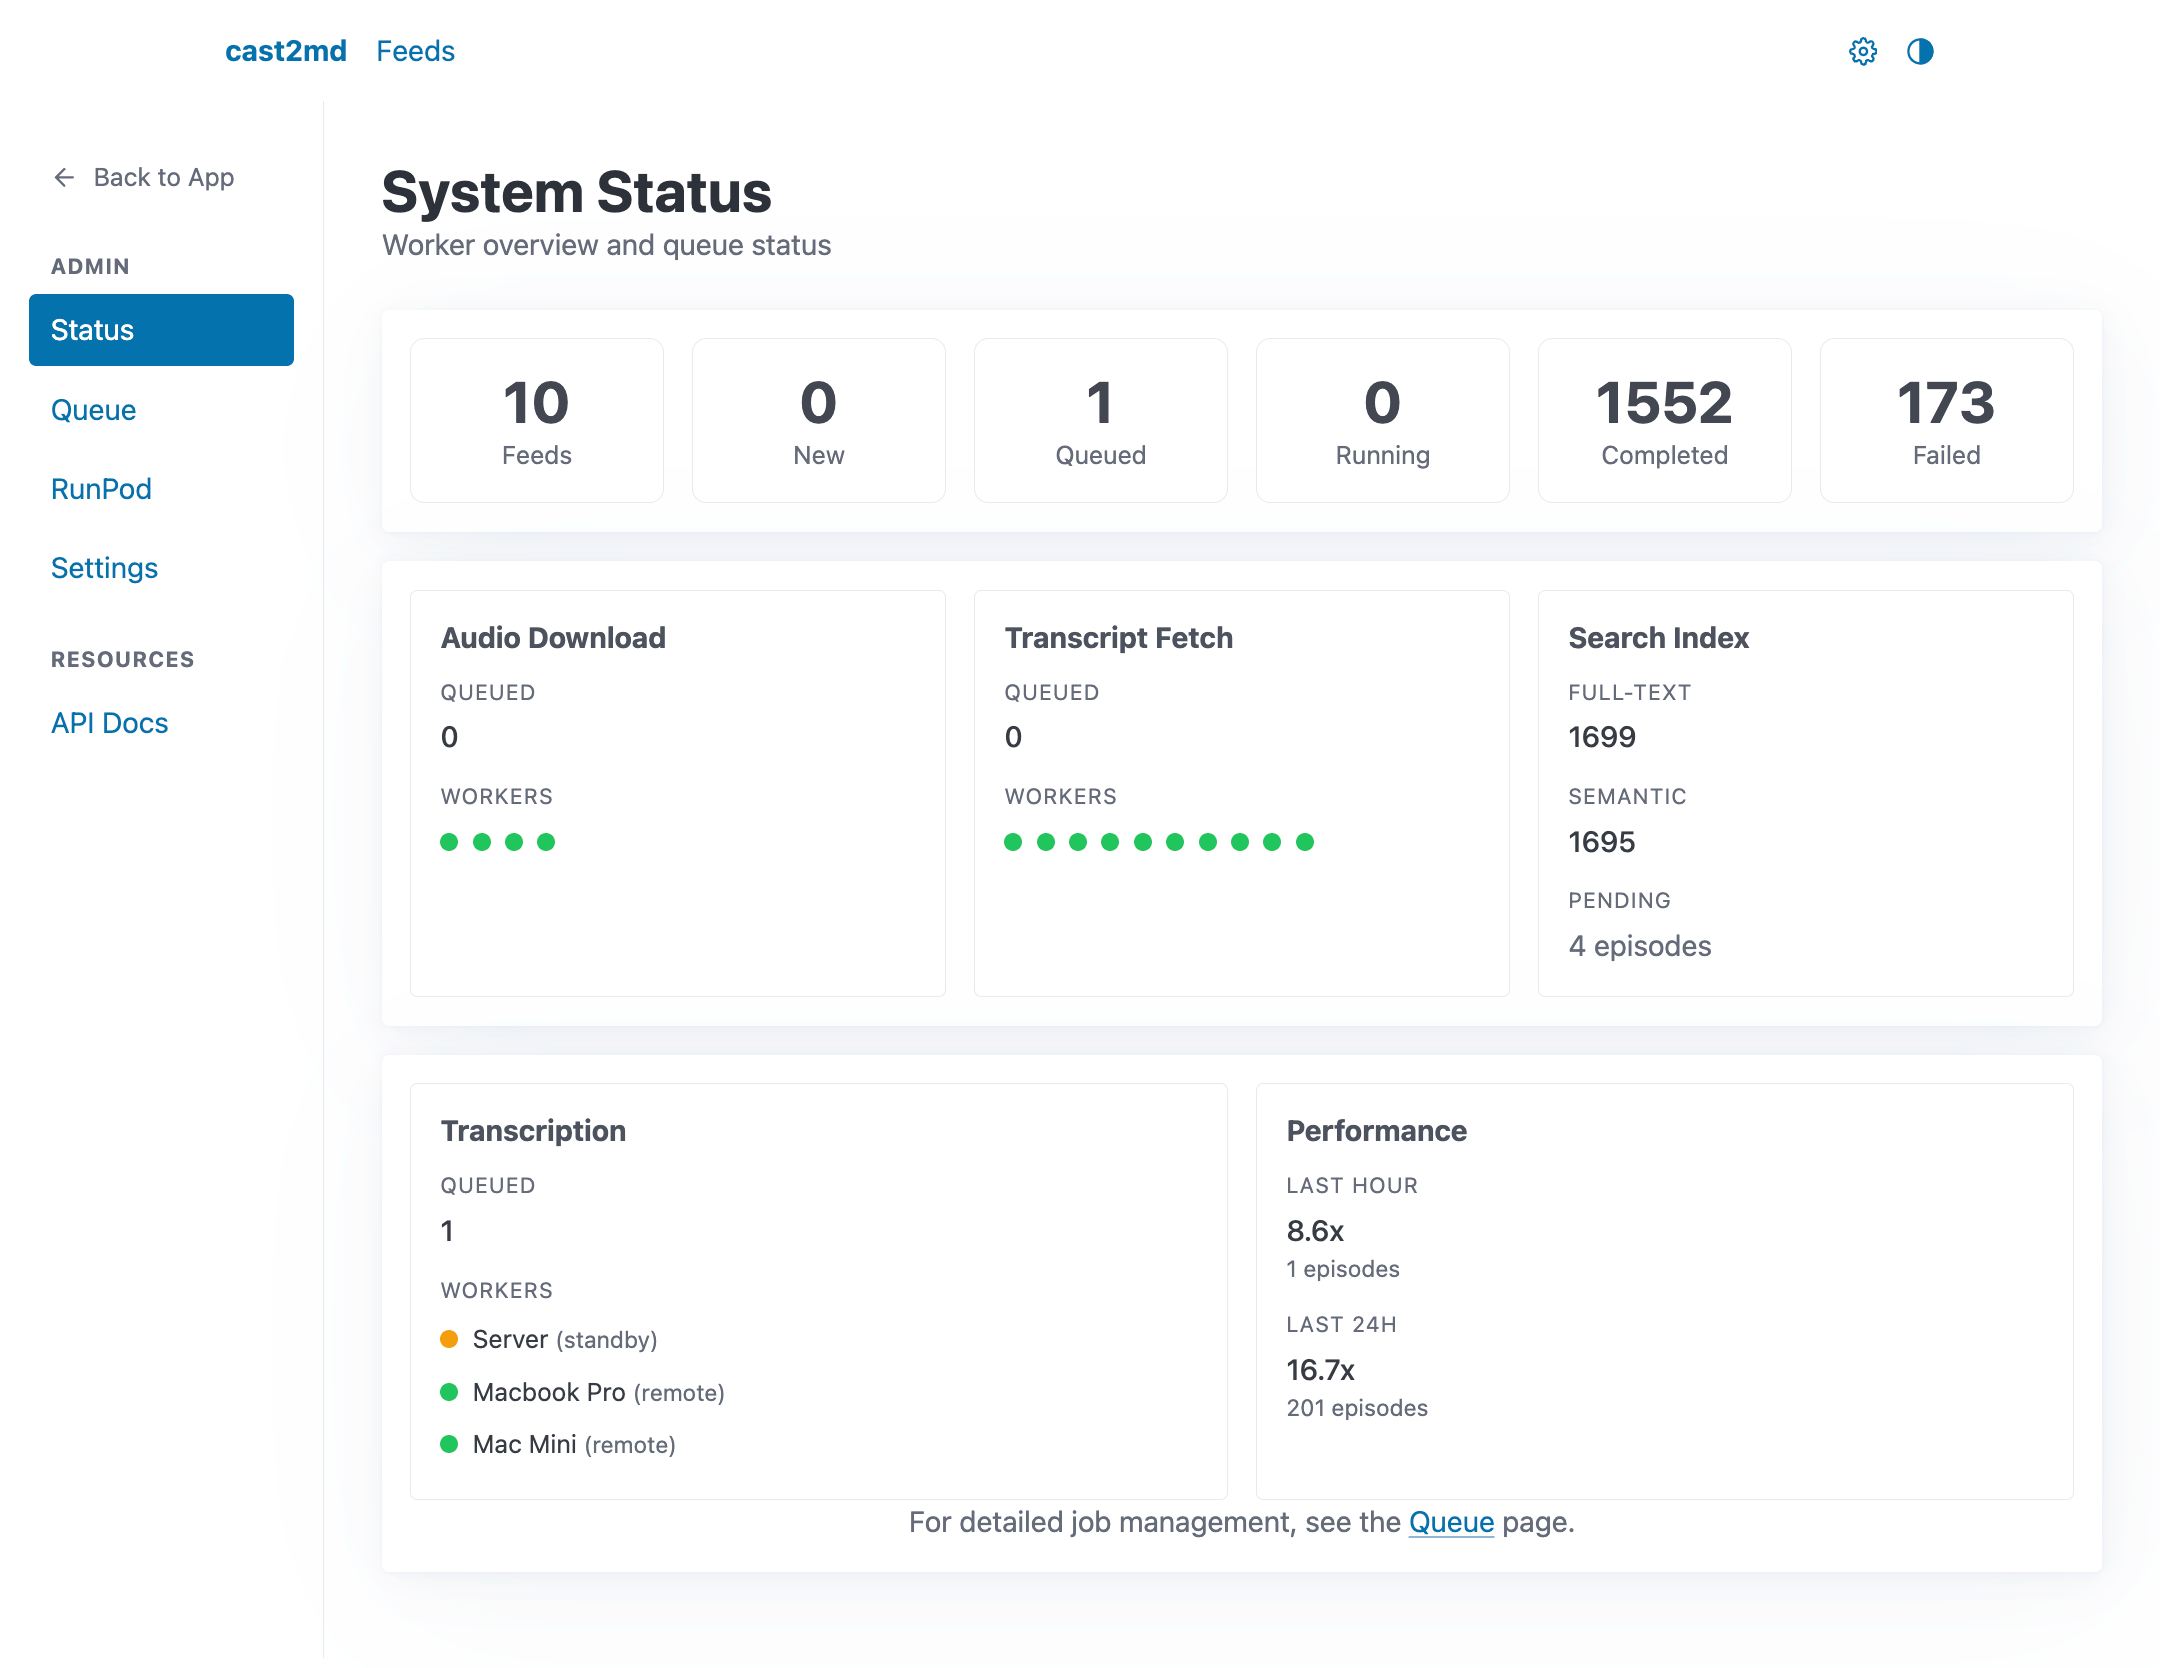The width and height of the screenshot is (2160, 1668).
Task: Open the RunPod sidebar page
Action: coord(101,489)
